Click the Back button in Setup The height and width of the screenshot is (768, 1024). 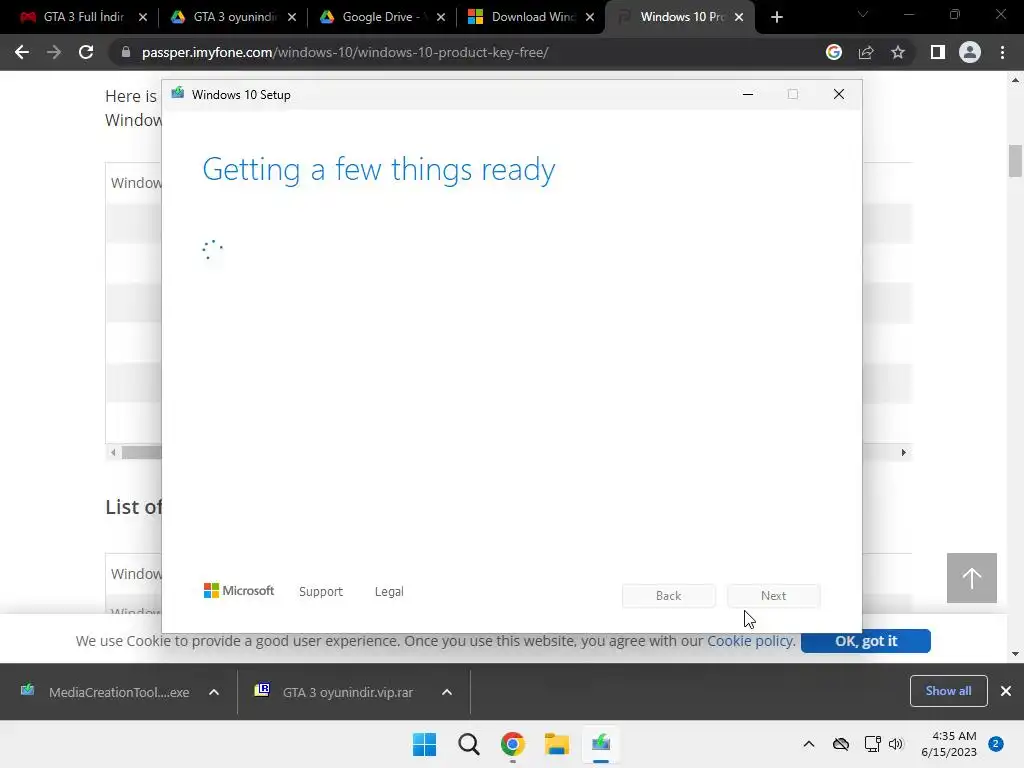pos(668,596)
